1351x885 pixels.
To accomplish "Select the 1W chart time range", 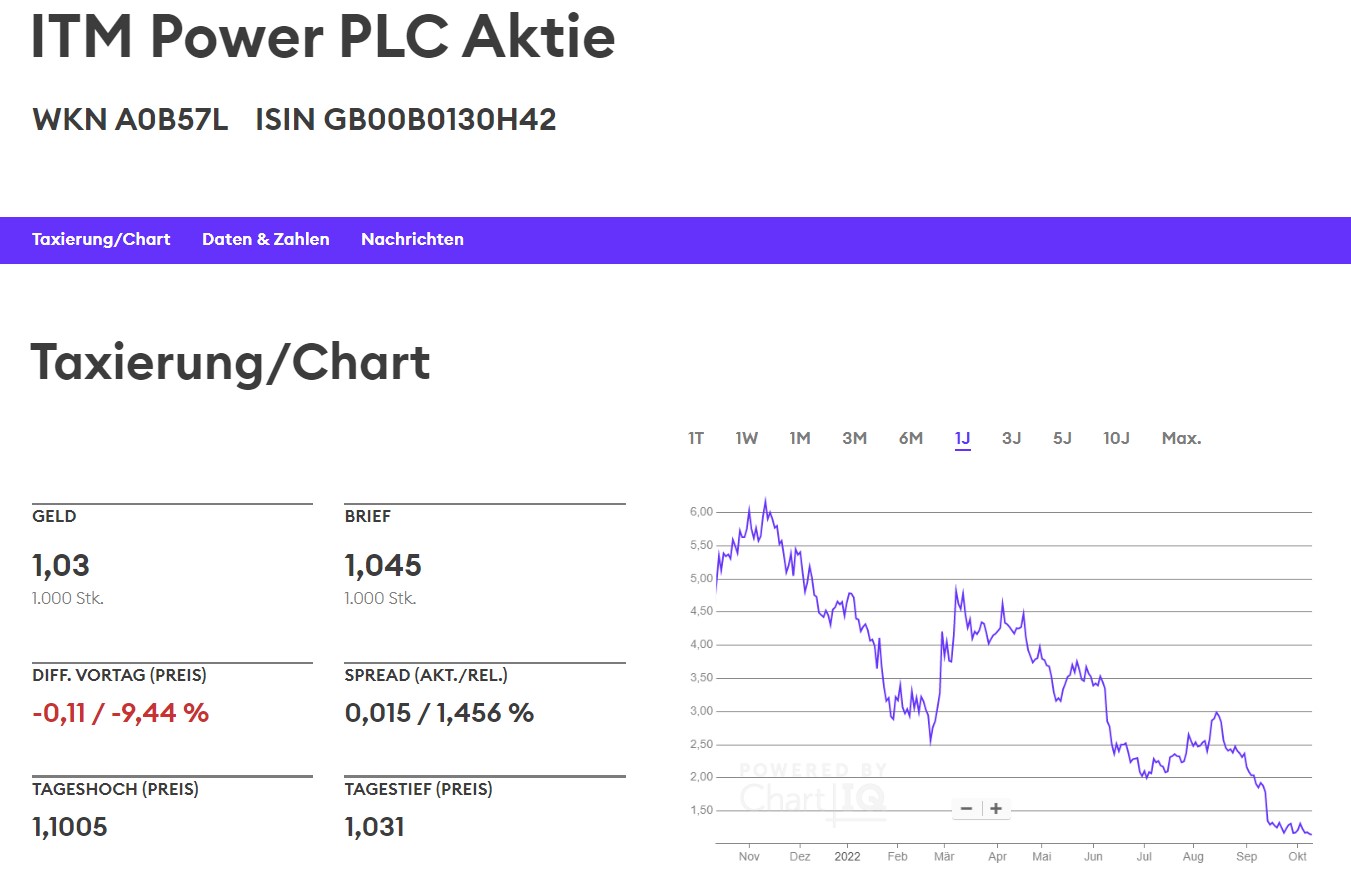I will tap(747, 438).
